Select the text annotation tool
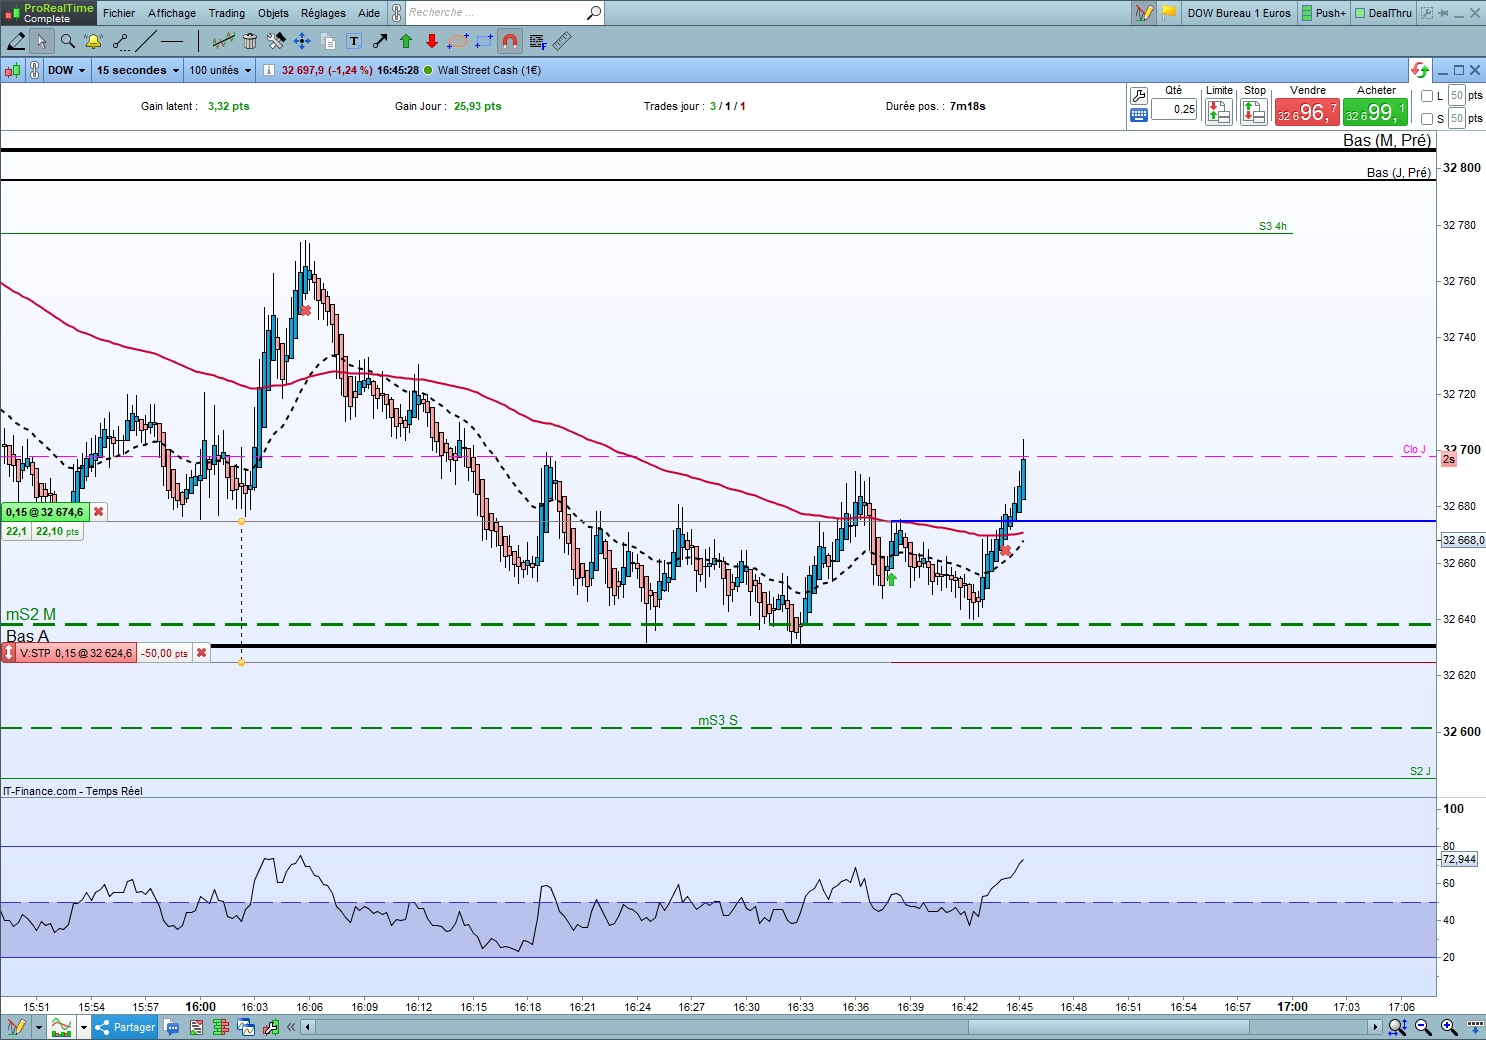This screenshot has width=1486, height=1040. coord(354,41)
